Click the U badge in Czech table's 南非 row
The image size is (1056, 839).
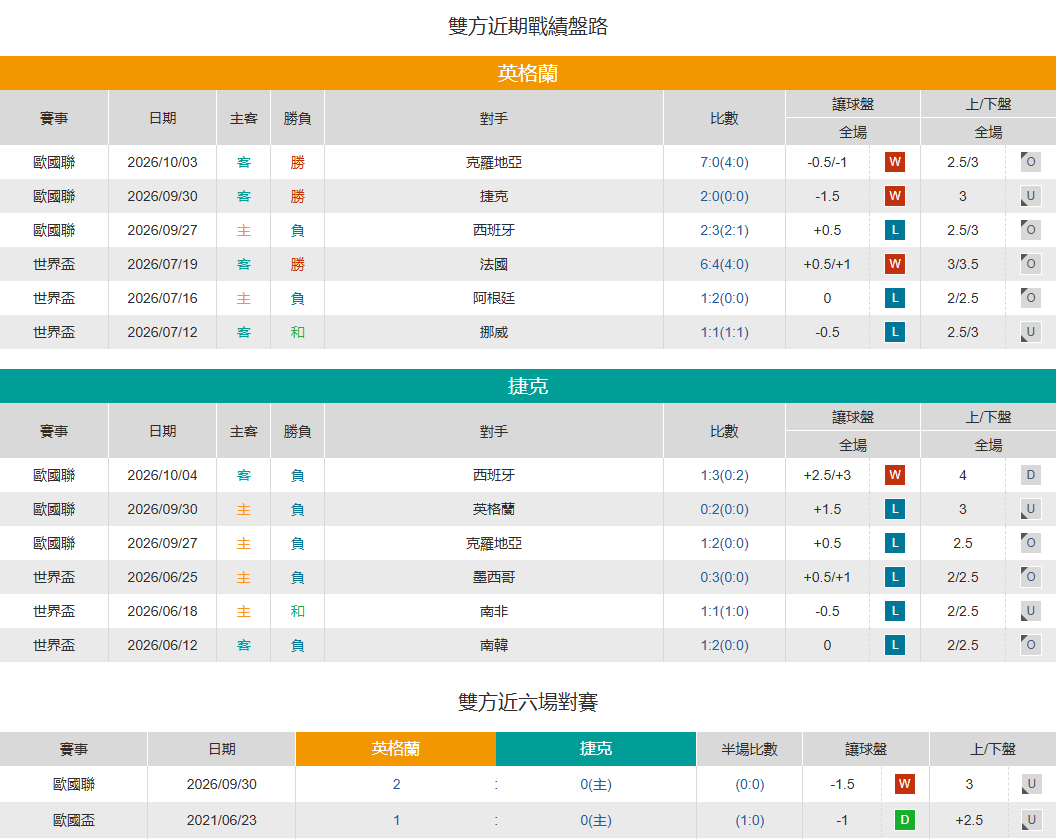1030,611
